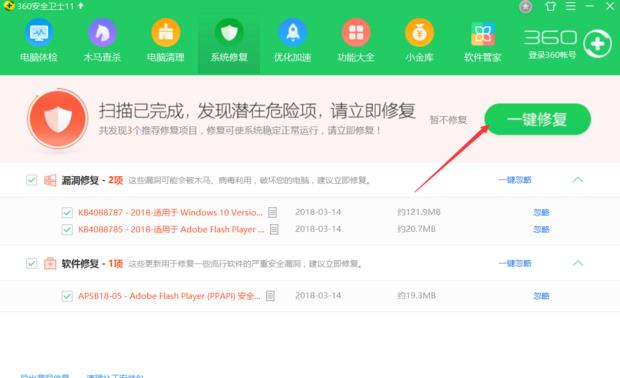Open the hamburger main menu icon
Image resolution: width=620 pixels, height=378 pixels.
570,6
